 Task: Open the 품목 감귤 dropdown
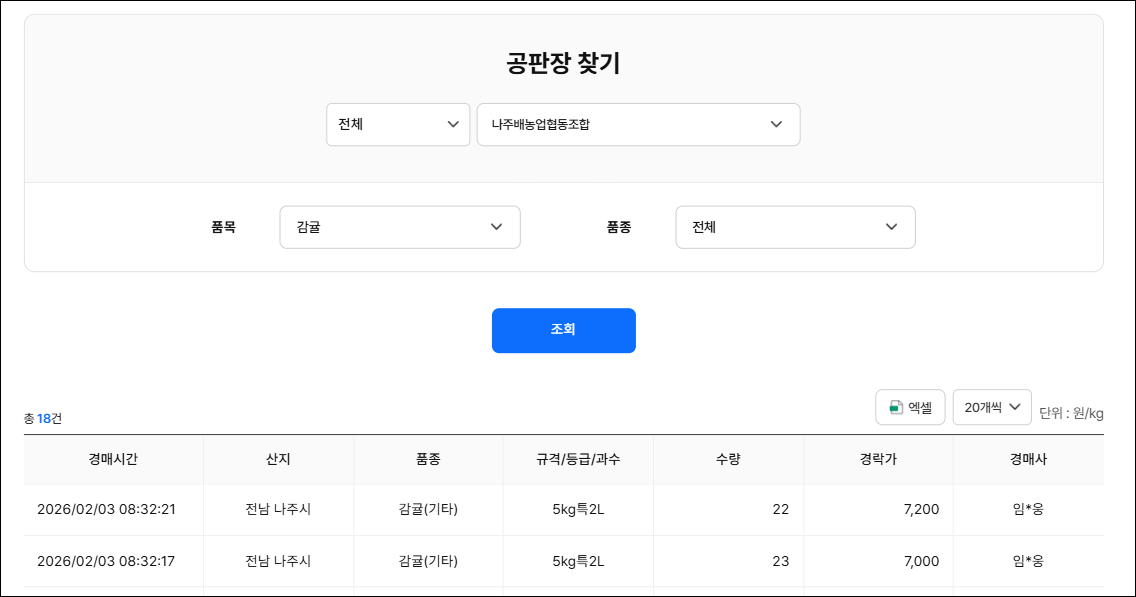pyautogui.click(x=400, y=227)
